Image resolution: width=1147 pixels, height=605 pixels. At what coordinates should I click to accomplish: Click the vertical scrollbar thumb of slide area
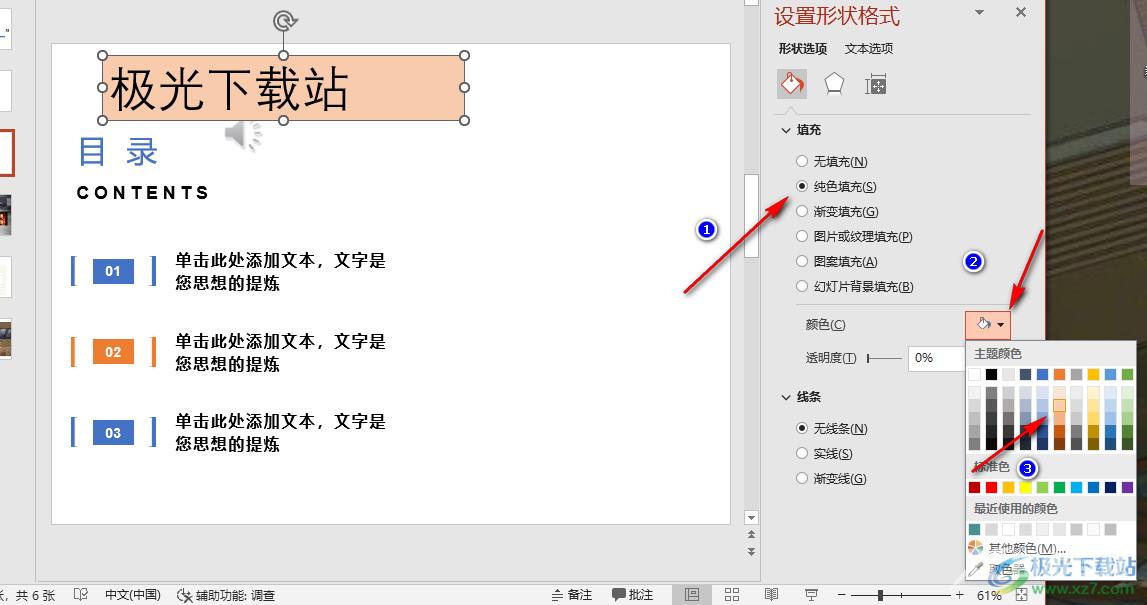751,216
